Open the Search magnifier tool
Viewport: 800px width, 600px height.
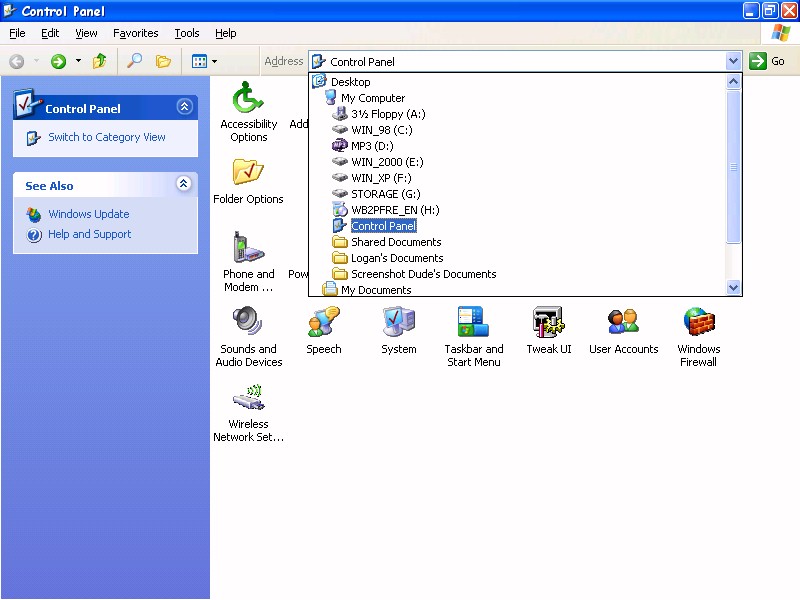tap(135, 61)
